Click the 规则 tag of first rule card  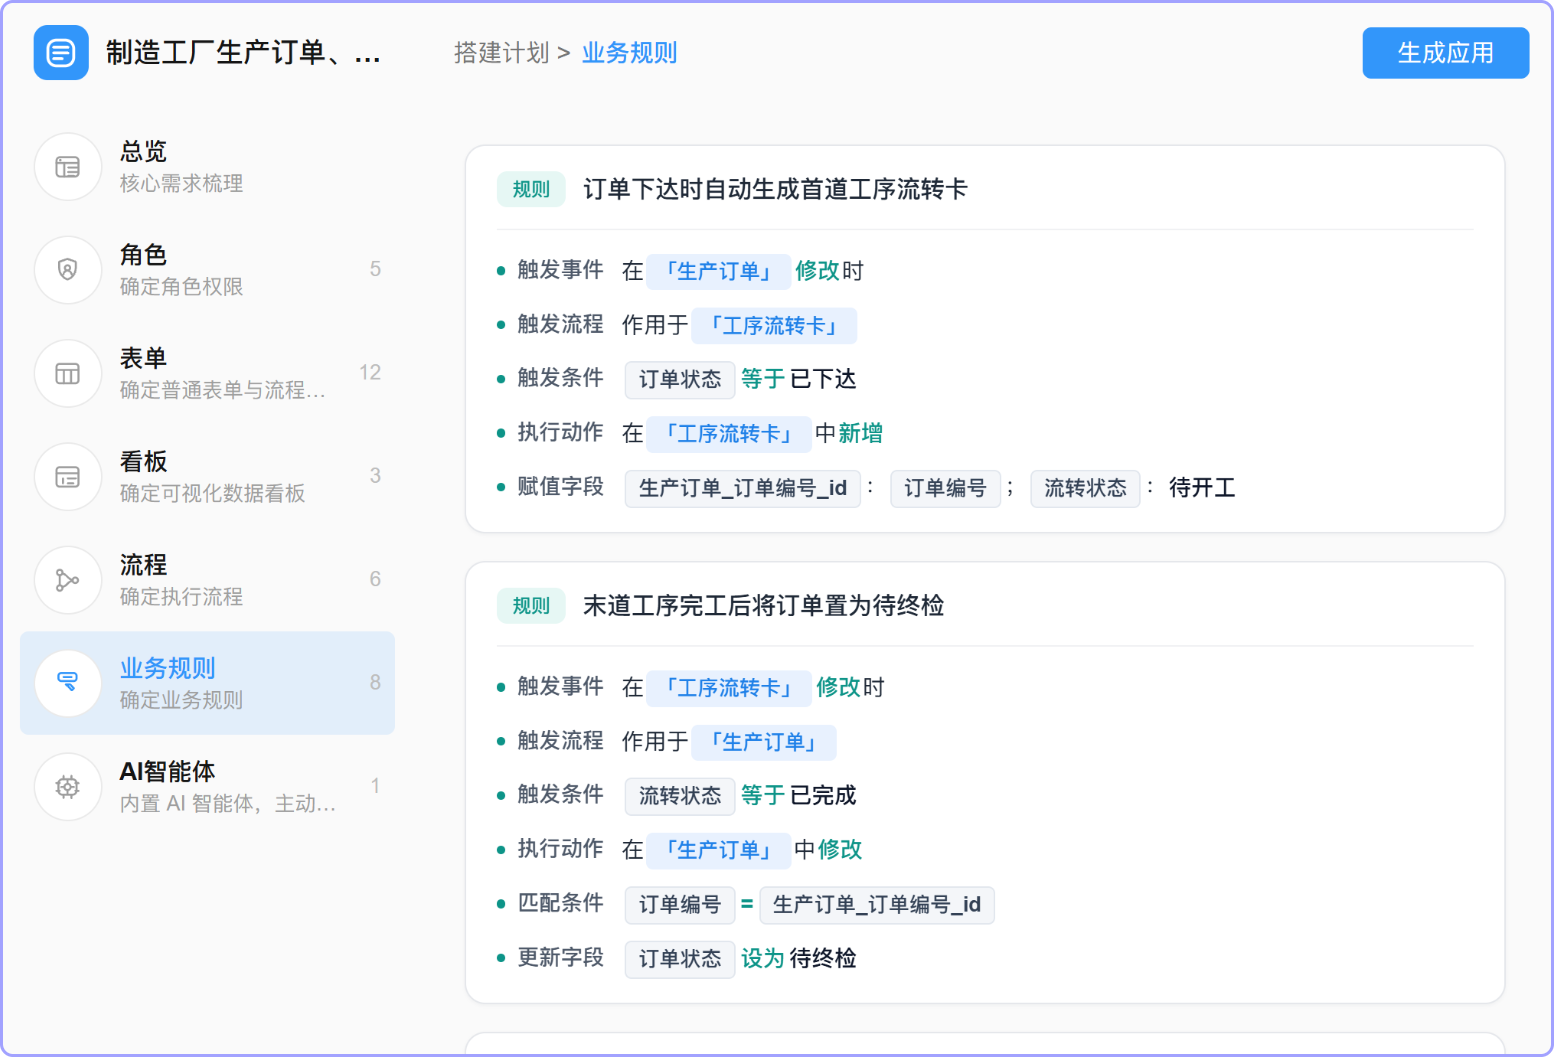pos(531,189)
